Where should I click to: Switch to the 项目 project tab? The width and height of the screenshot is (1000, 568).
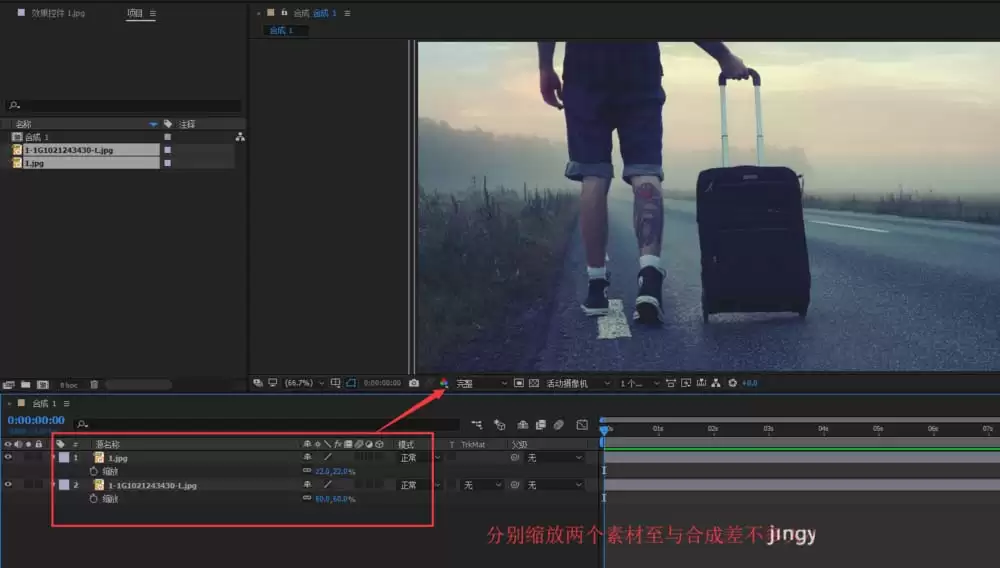(135, 13)
